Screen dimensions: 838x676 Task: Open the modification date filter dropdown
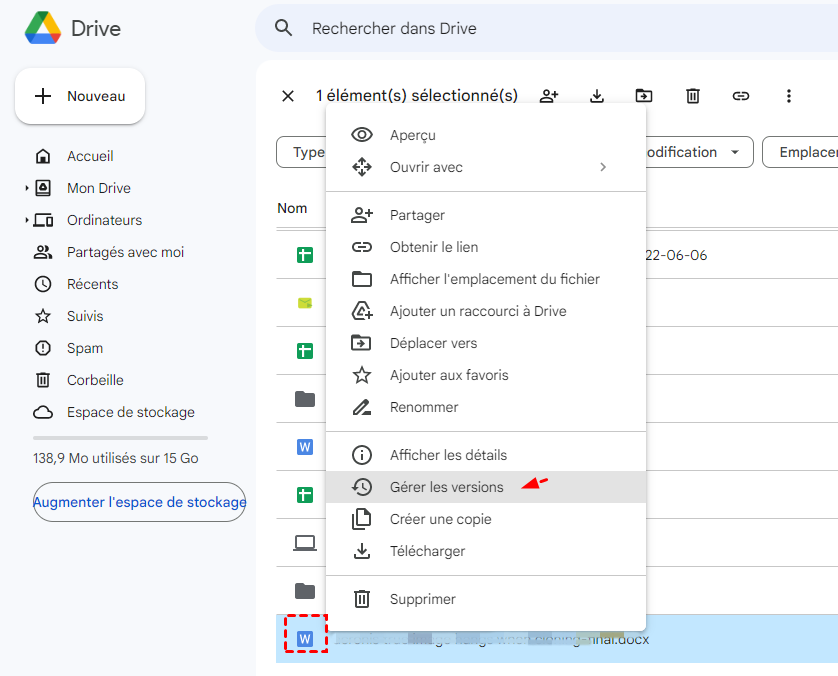699,152
